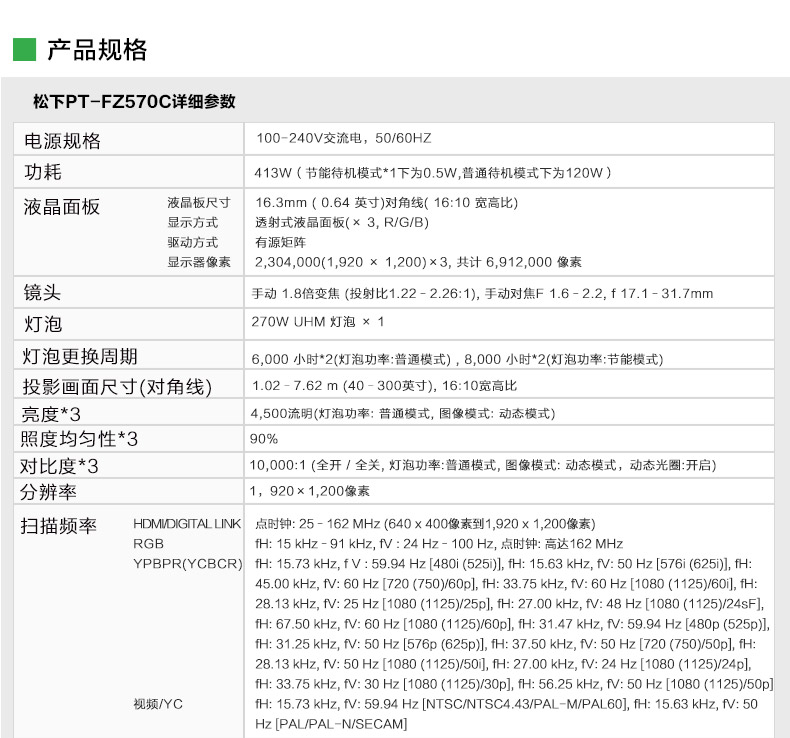Select the 点时钟: 25 - 162 MHz value
The height and width of the screenshot is (738, 790).
425,524
